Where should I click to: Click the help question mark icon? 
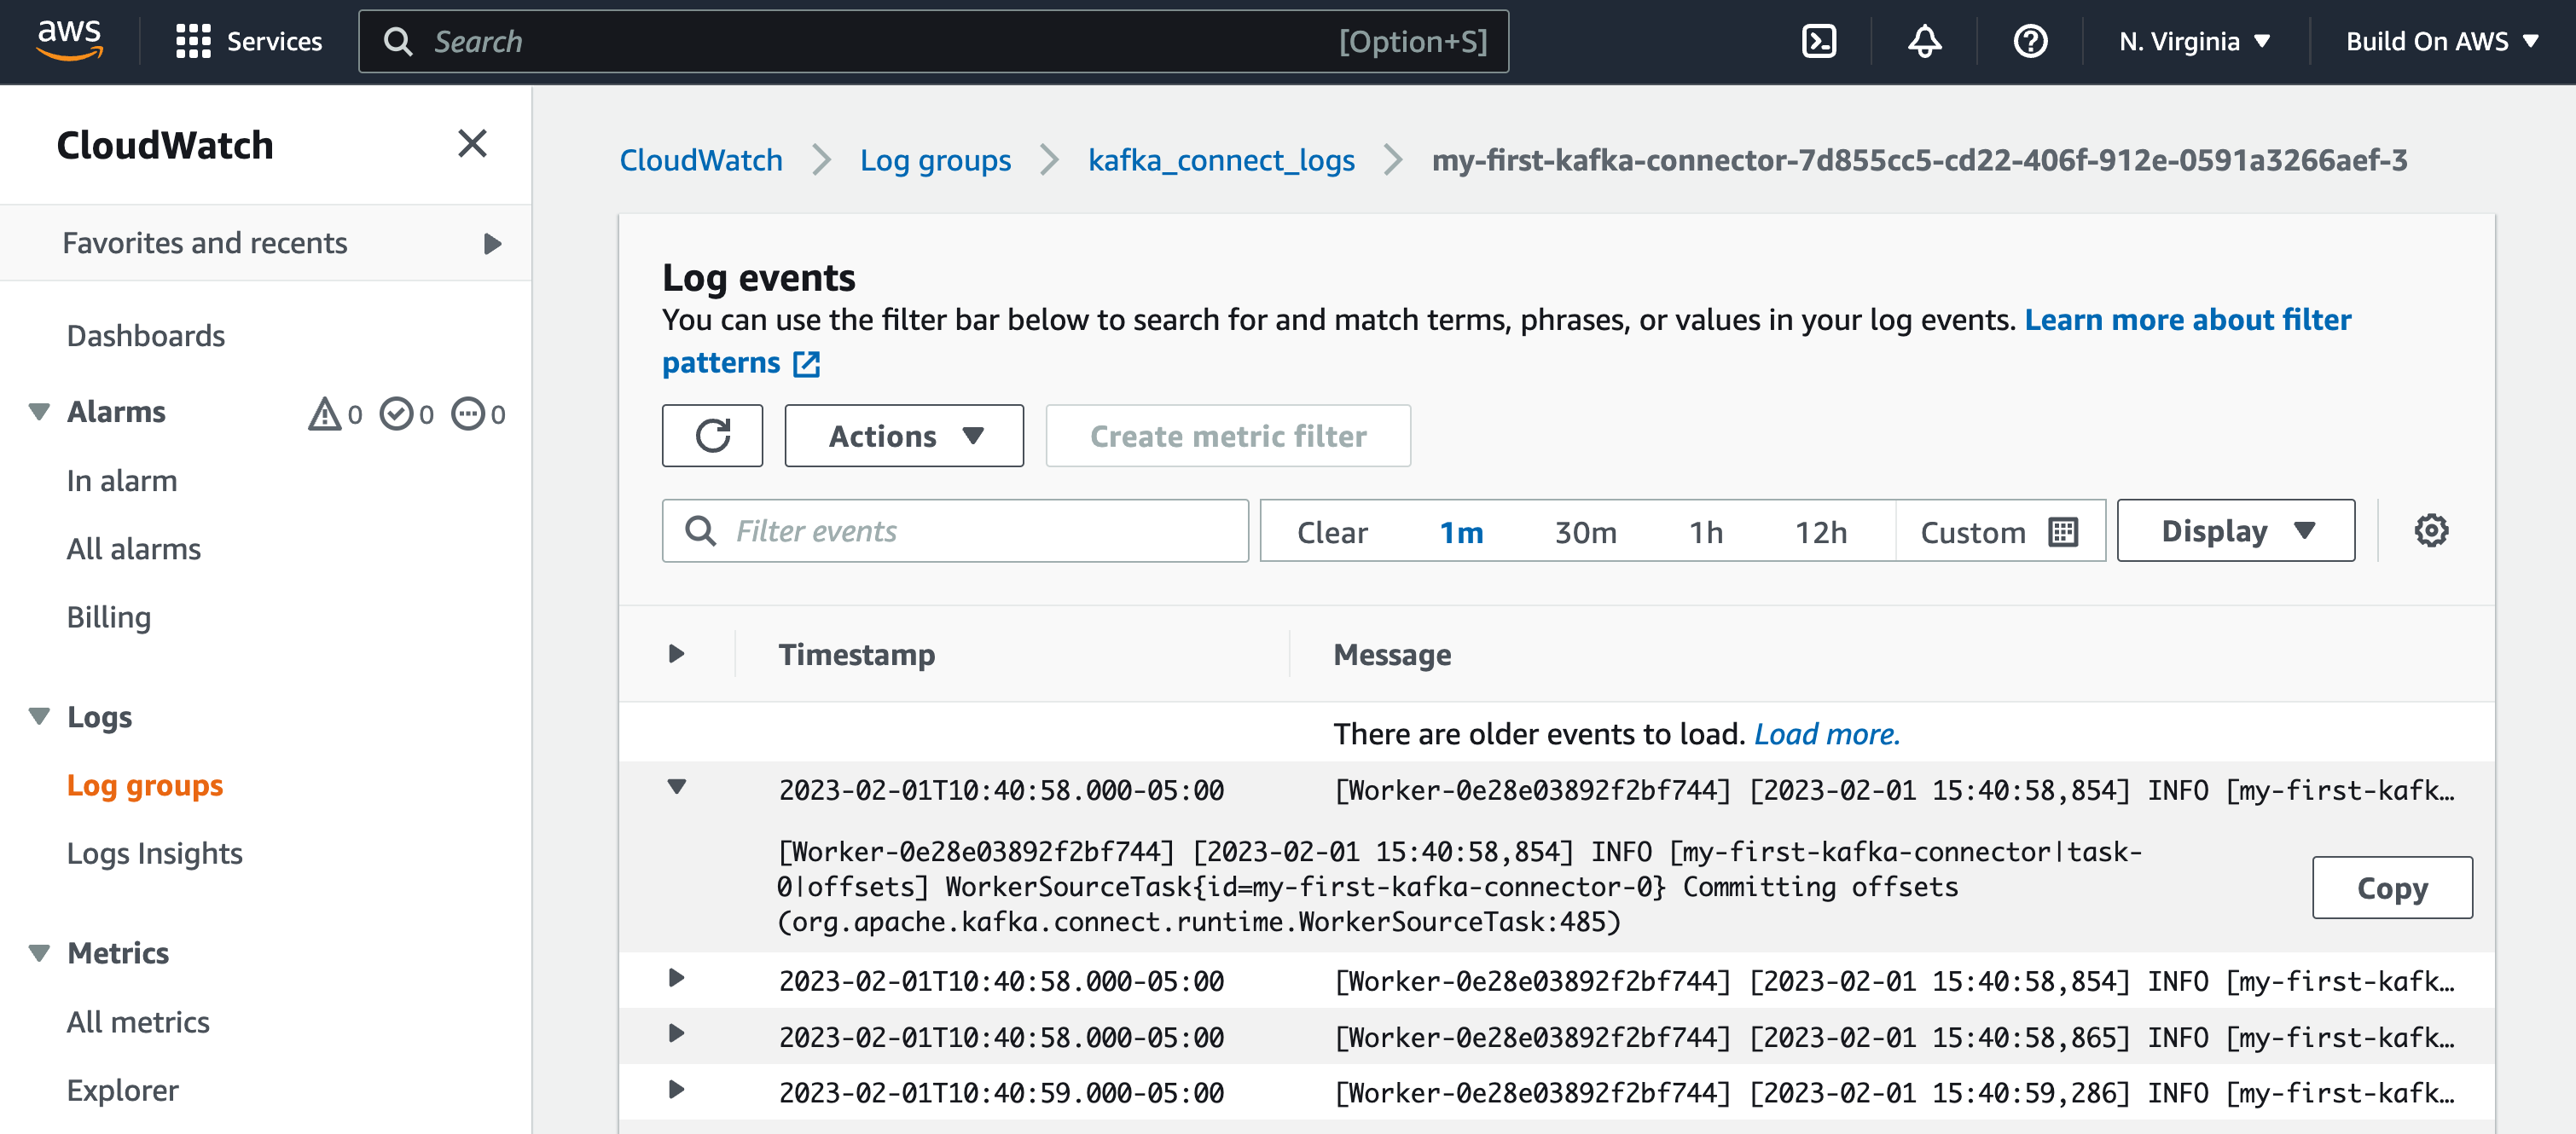(x=2029, y=41)
